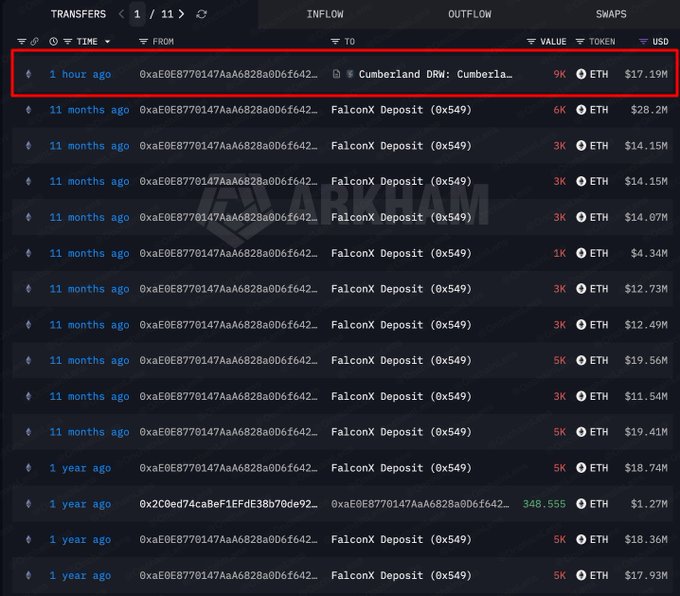Click ETH token icon in $14.07M row

[x=581, y=217]
